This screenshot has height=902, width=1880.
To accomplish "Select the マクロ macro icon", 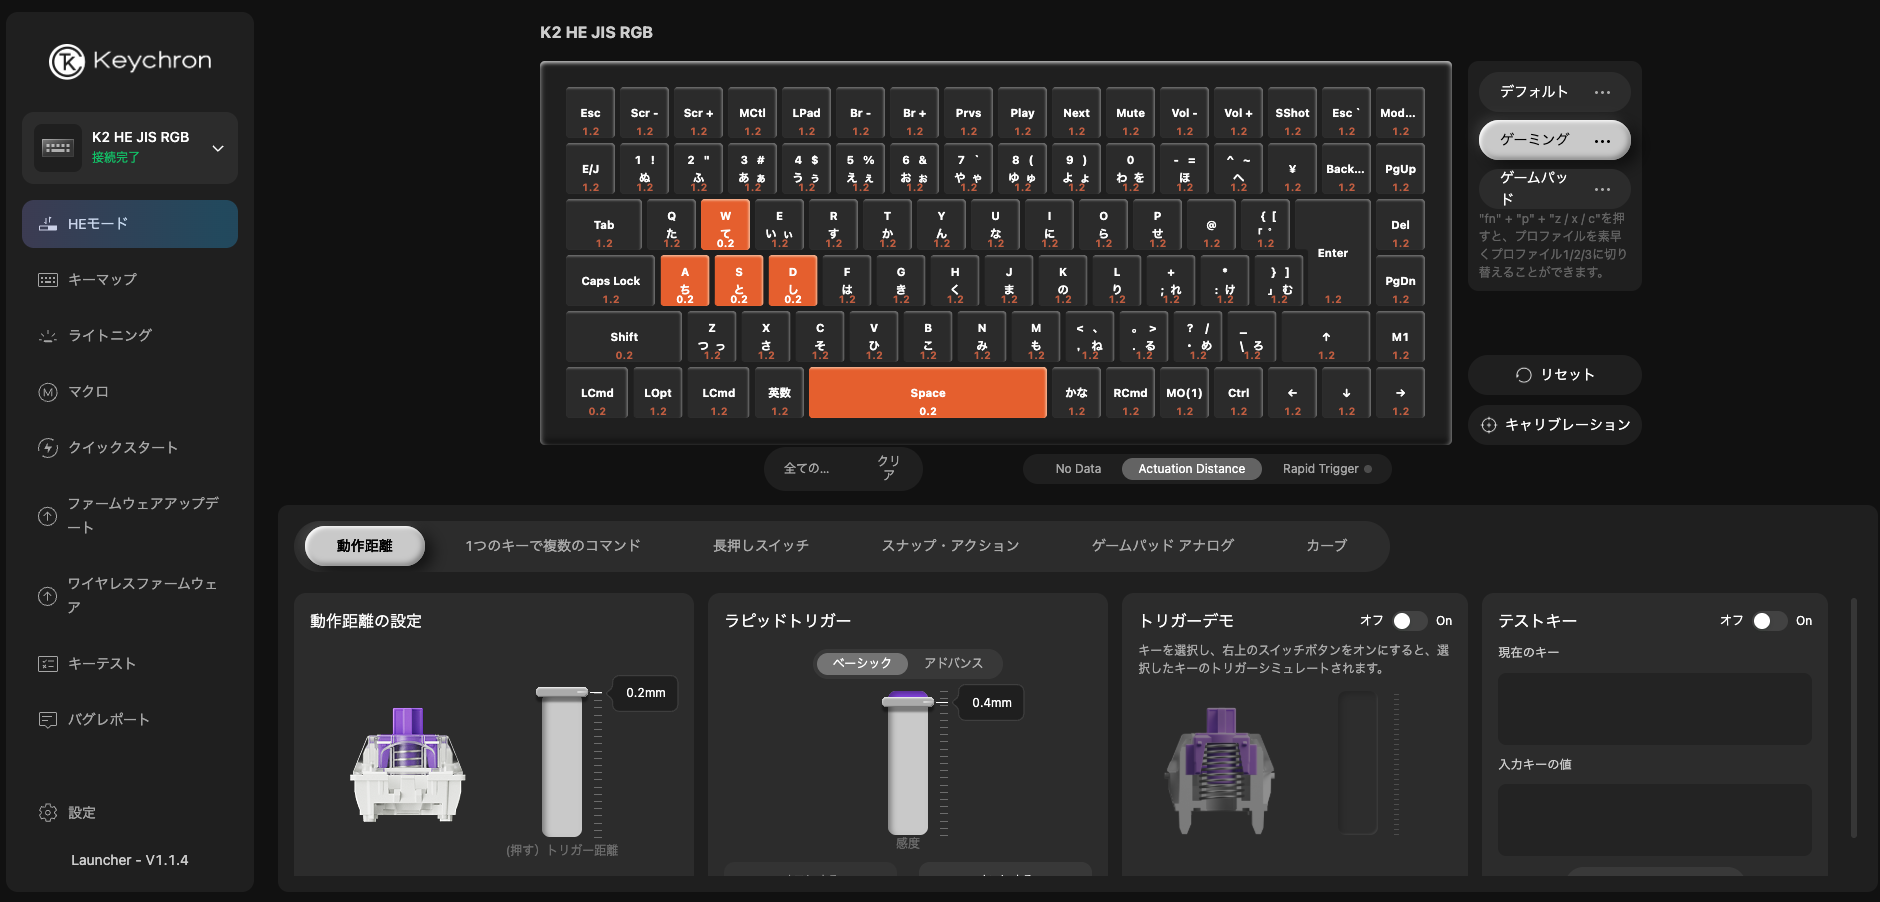I will pyautogui.click(x=48, y=392).
